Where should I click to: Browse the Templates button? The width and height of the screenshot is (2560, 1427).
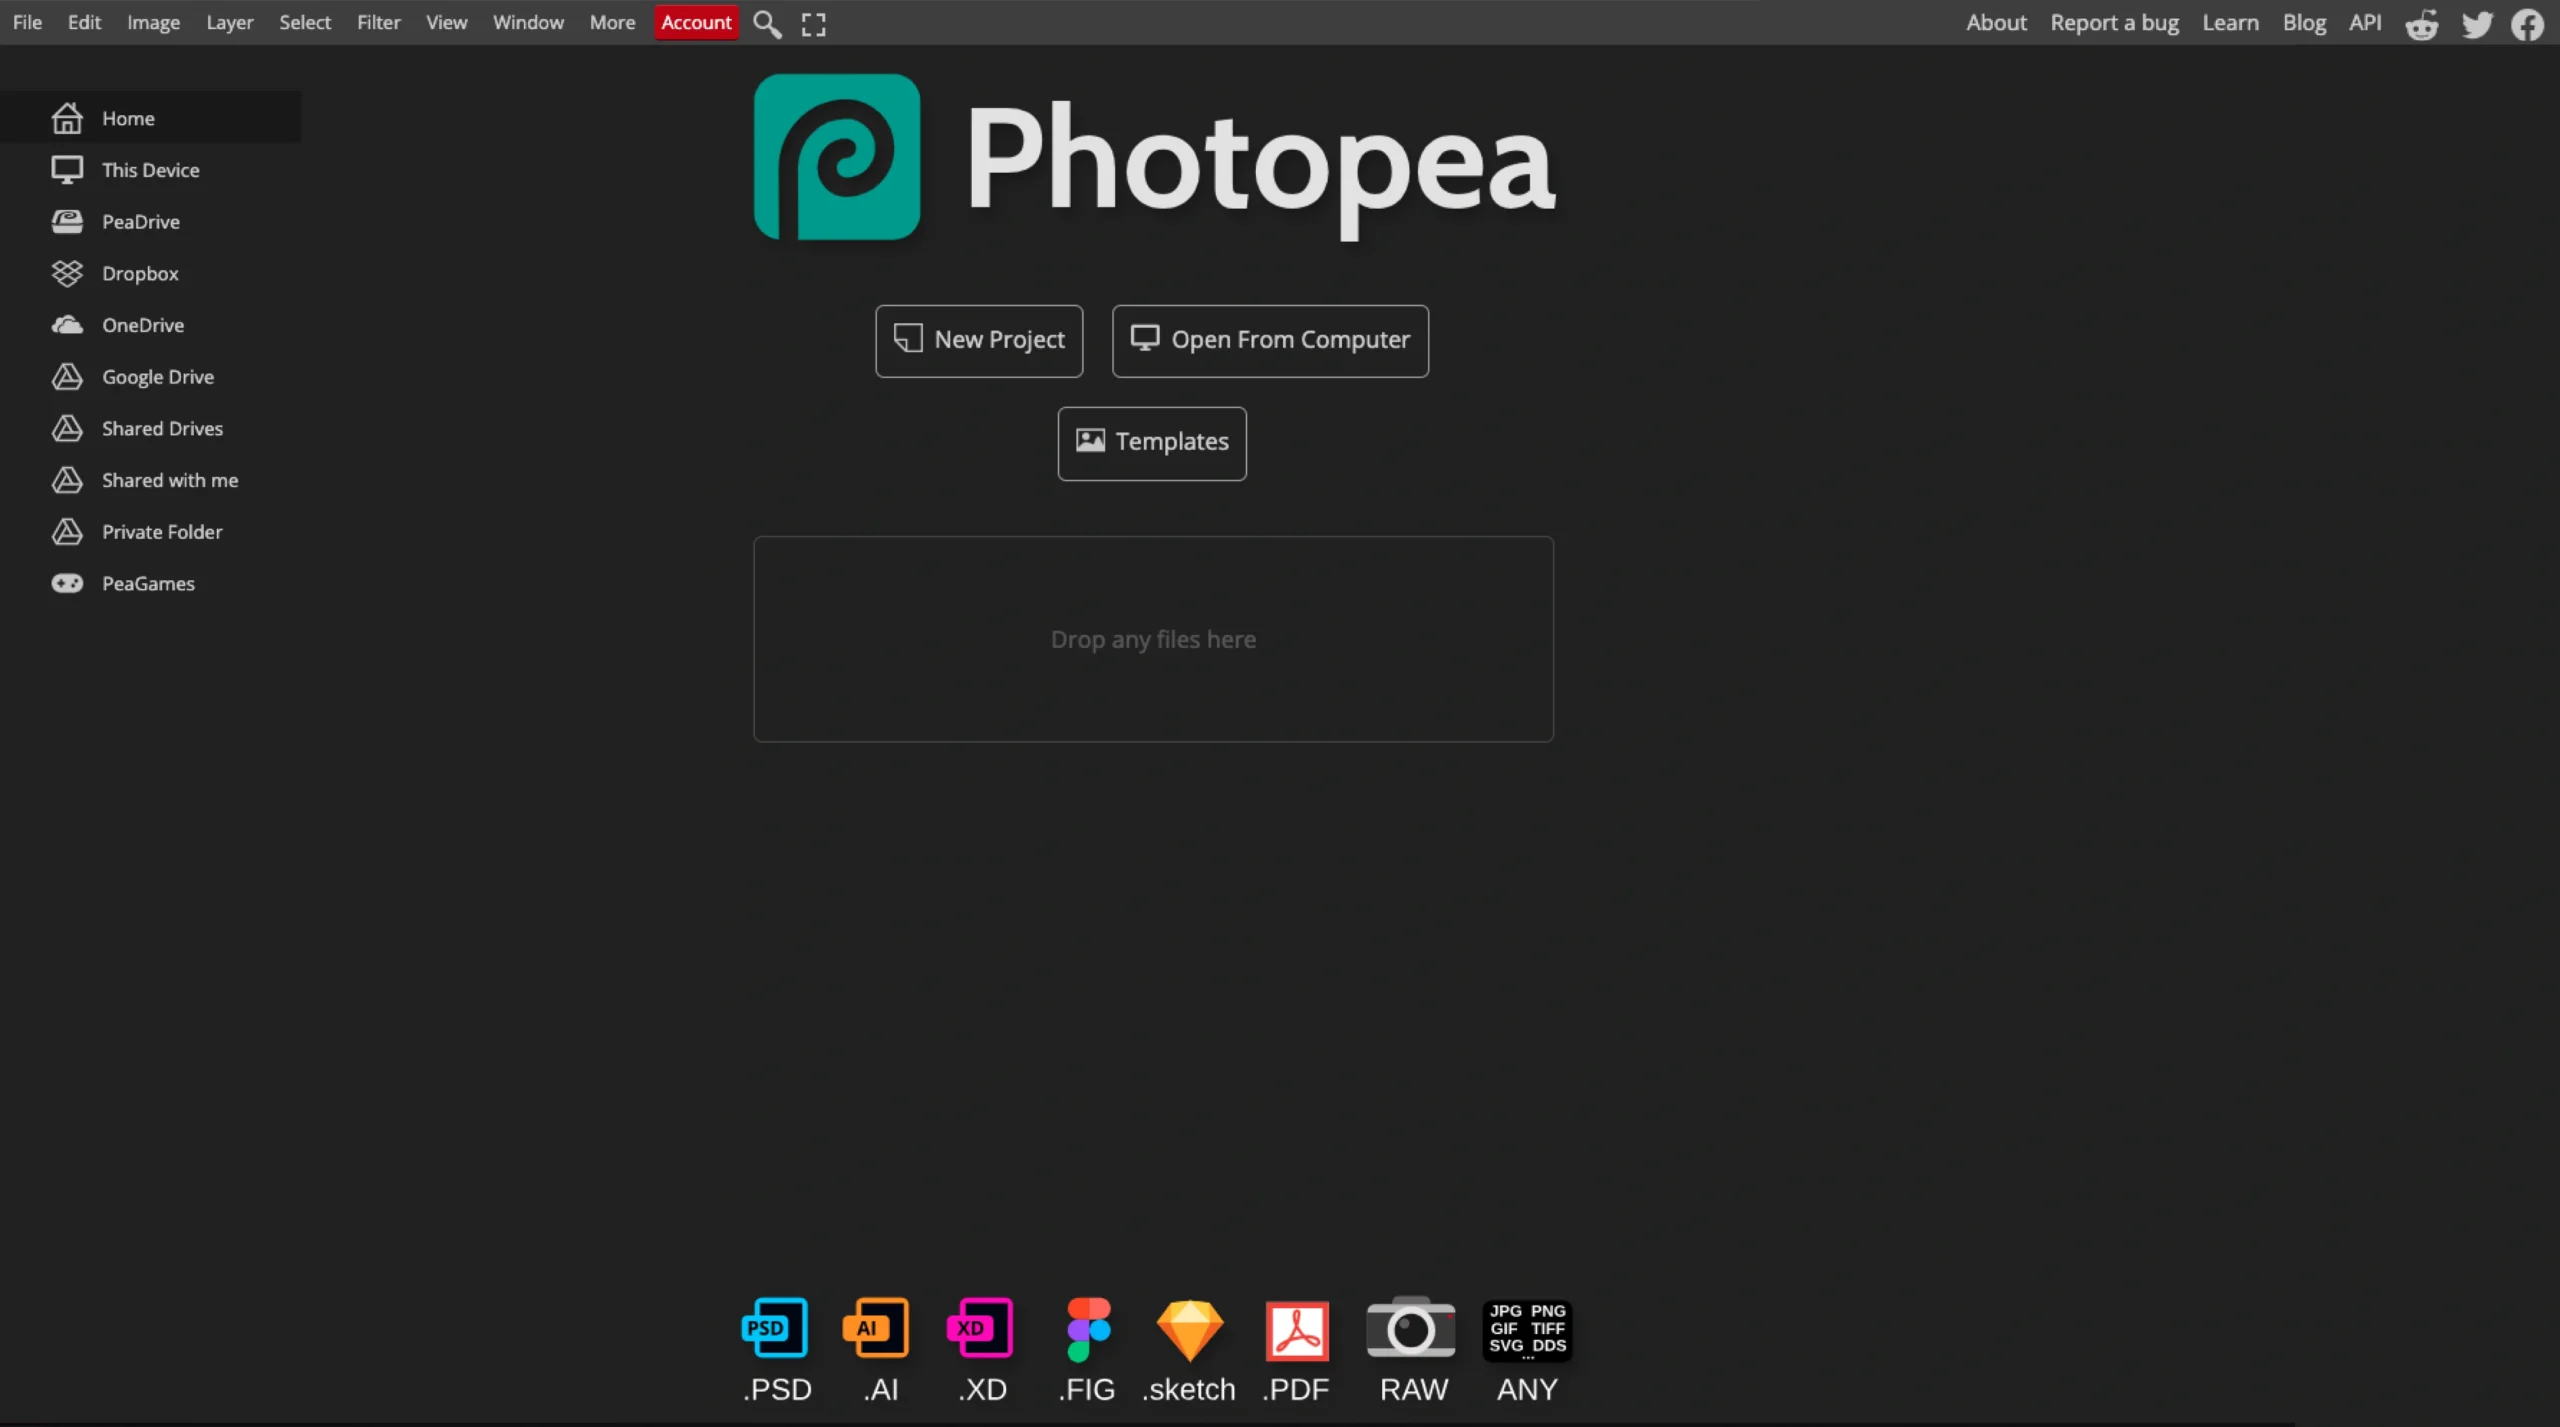point(1152,443)
